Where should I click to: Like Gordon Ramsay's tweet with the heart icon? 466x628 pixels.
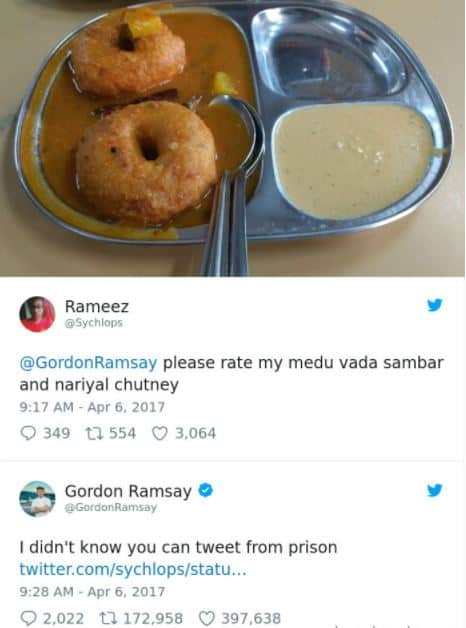[x=207, y=618]
